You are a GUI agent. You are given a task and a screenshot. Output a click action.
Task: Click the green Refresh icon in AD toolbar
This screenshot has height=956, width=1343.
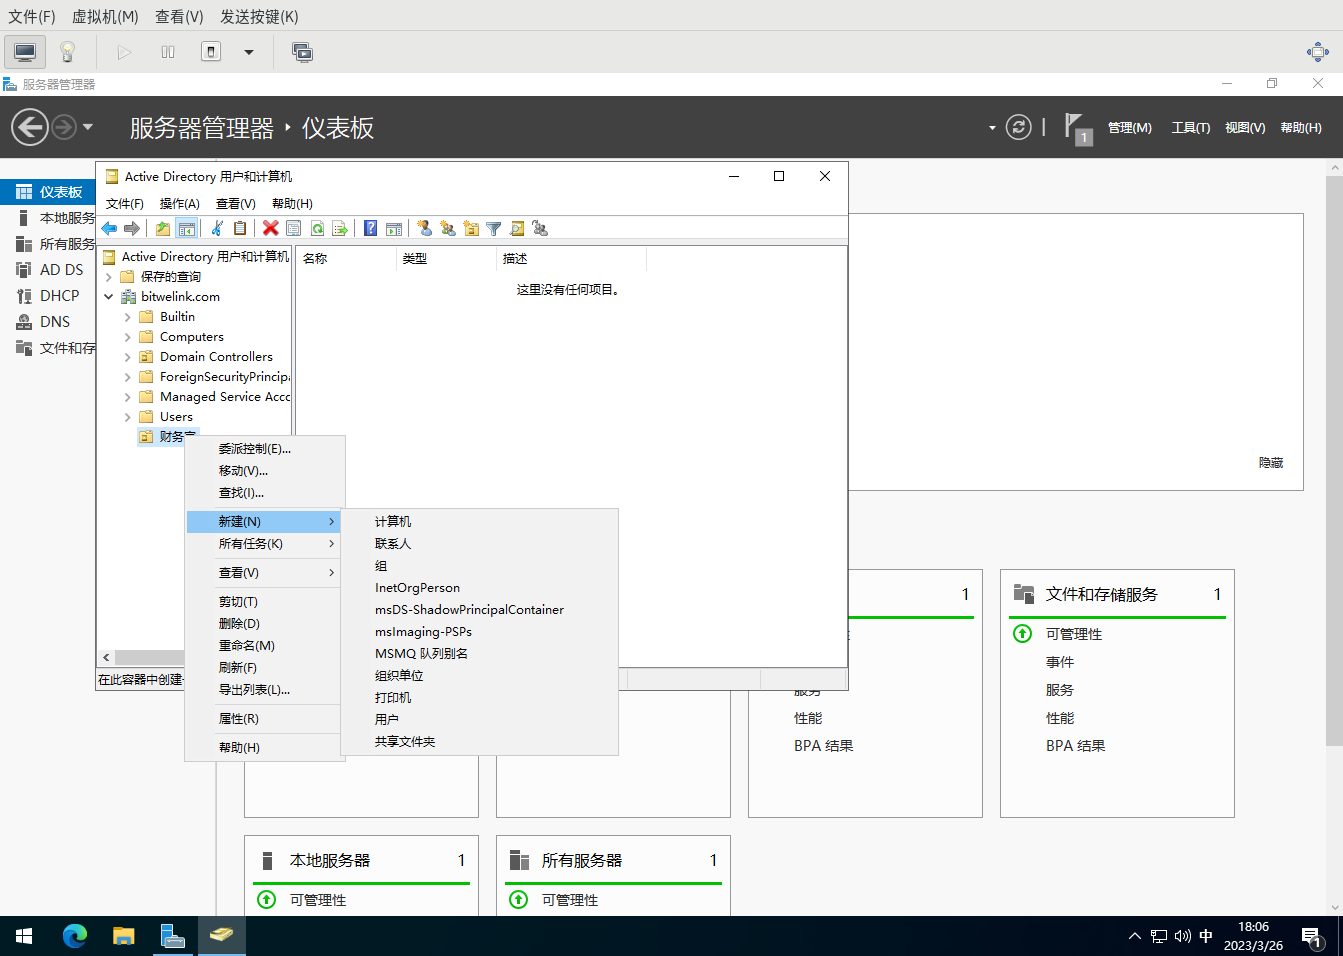pyautogui.click(x=317, y=228)
